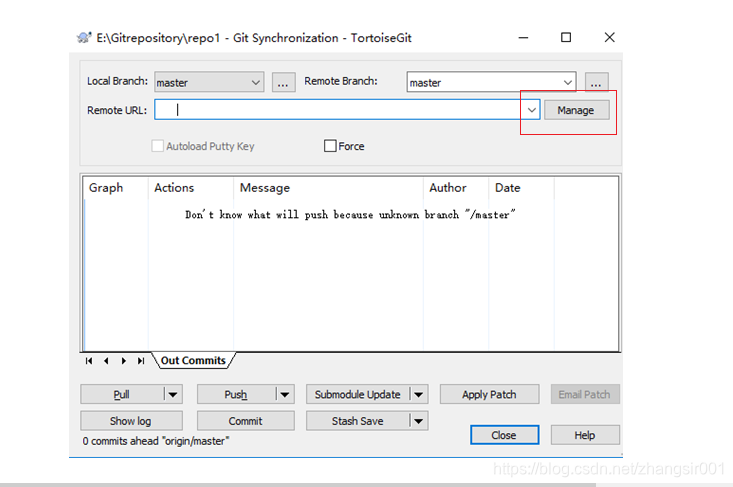Close the dialog with the Close button
Screen dimensions: 733x487
(504, 435)
